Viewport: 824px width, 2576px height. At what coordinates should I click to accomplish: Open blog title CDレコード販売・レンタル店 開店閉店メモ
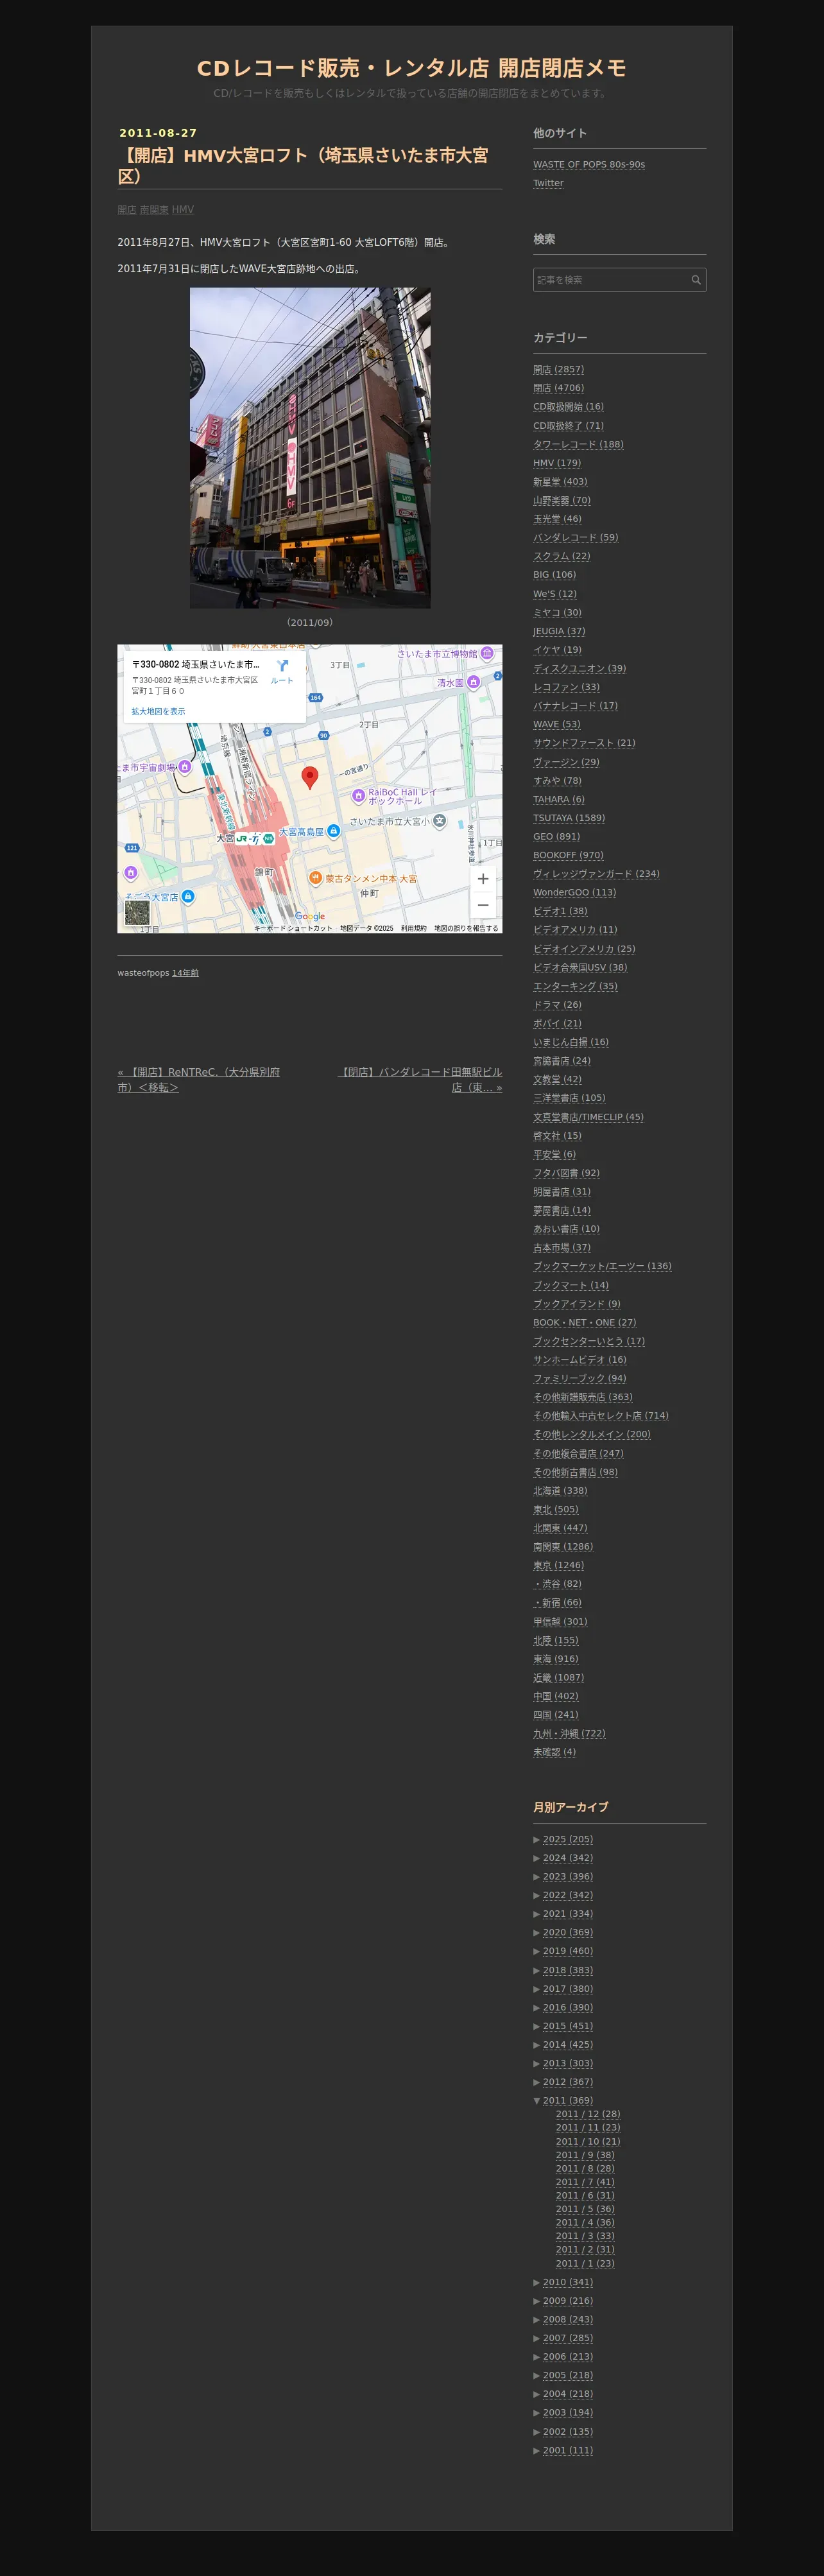411,68
